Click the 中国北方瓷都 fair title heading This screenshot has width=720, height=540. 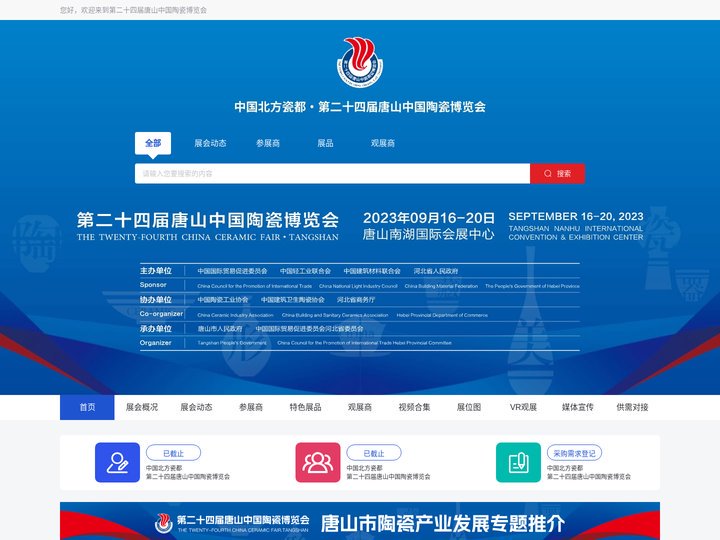click(x=360, y=107)
